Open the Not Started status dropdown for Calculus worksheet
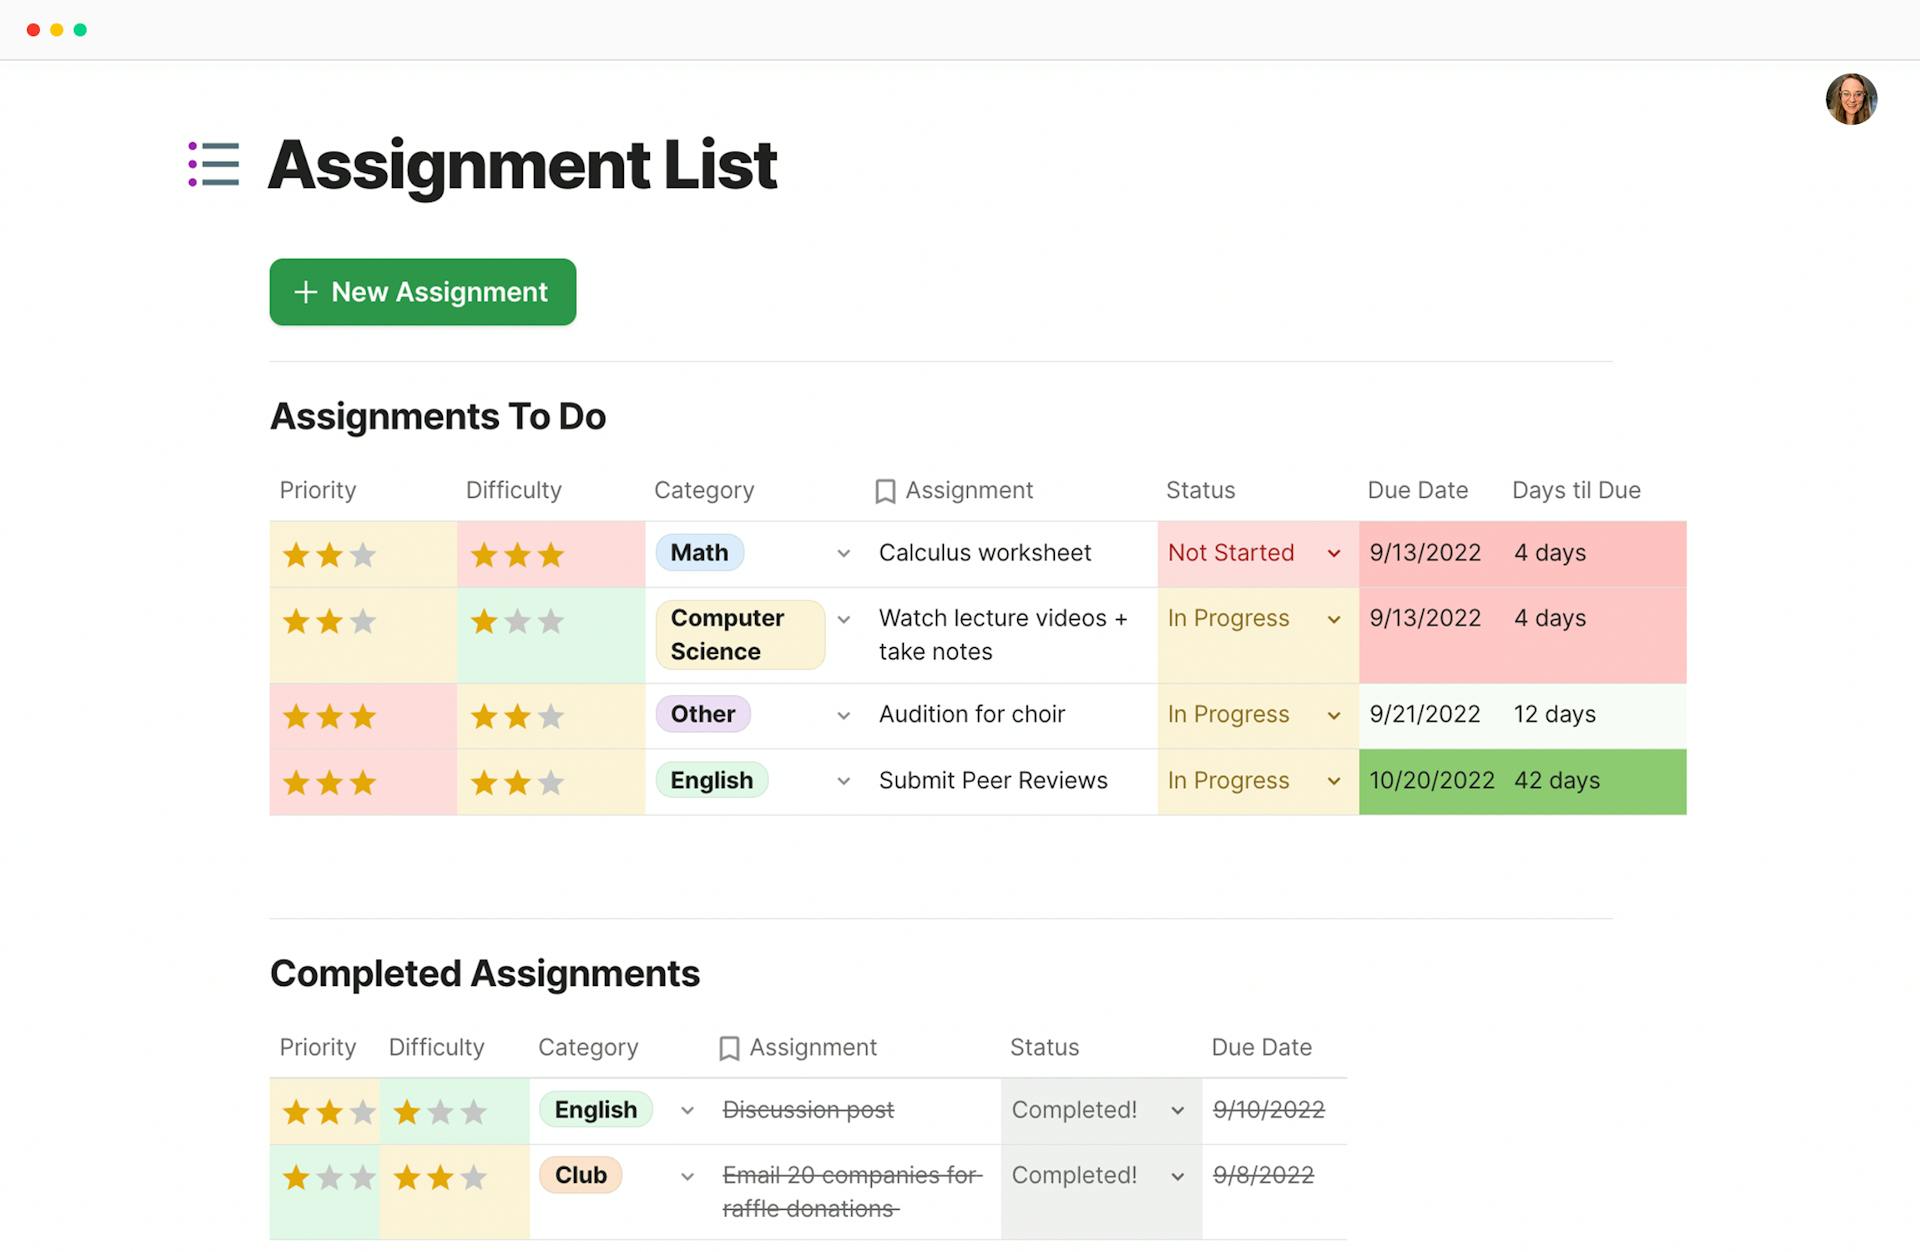The height and width of the screenshot is (1252, 1920). tap(1333, 553)
